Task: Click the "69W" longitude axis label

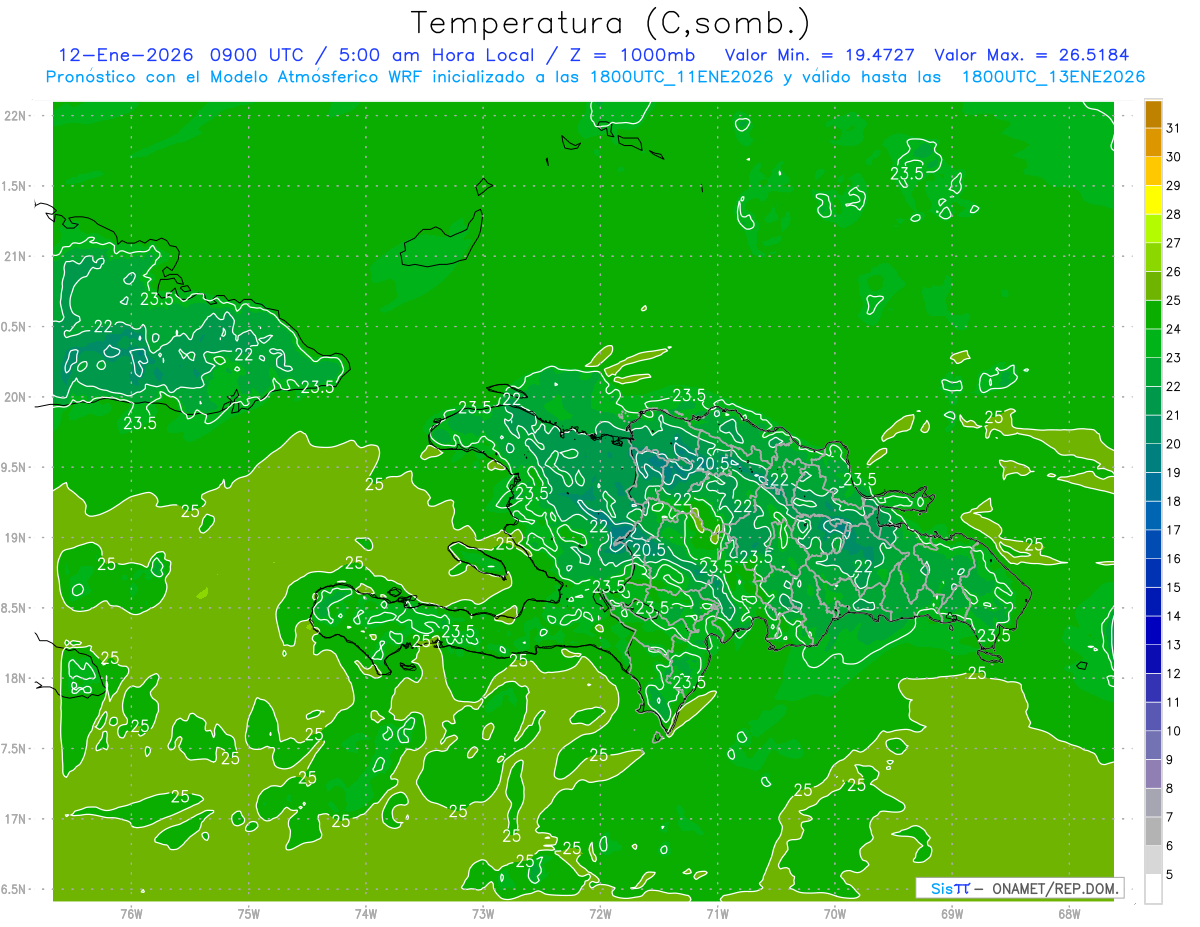Action: tap(952, 913)
